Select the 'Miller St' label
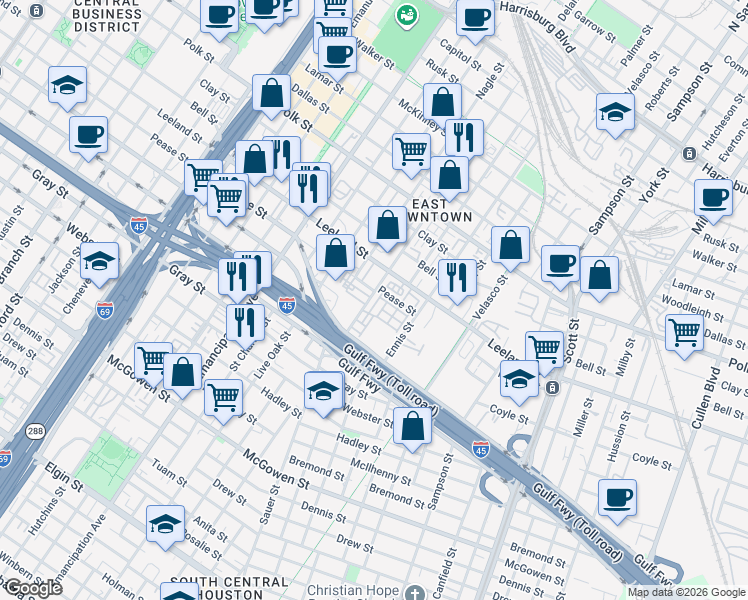 [x=583, y=417]
